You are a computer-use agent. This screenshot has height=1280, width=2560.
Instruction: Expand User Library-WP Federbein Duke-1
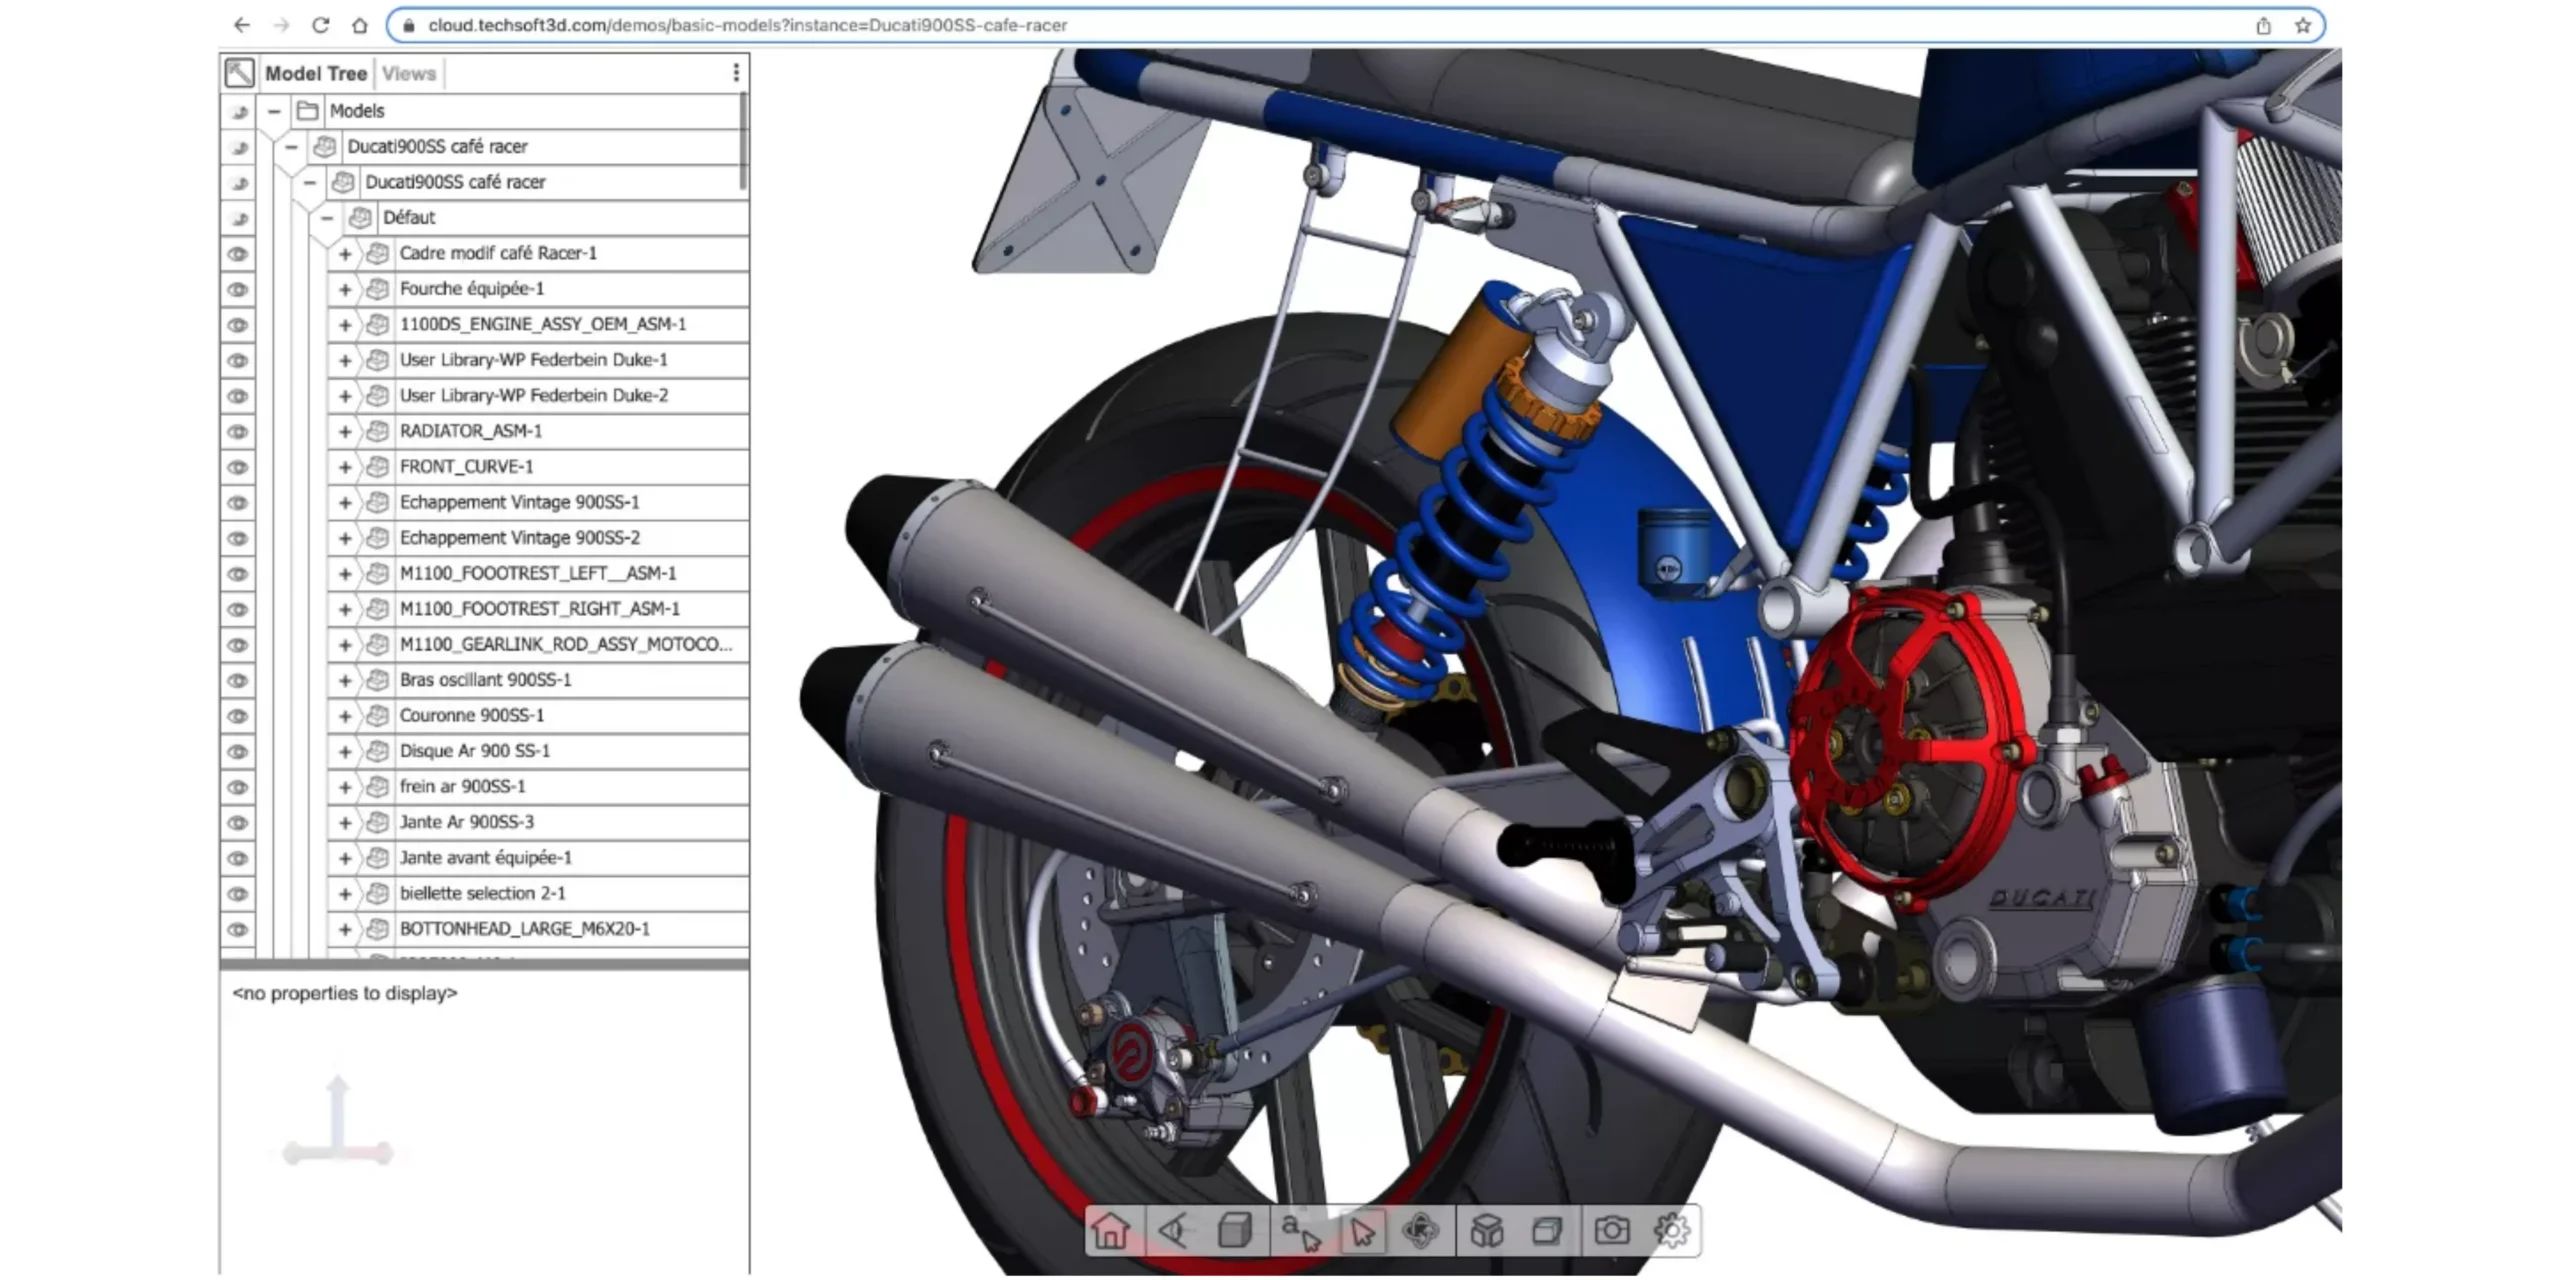[x=345, y=360]
